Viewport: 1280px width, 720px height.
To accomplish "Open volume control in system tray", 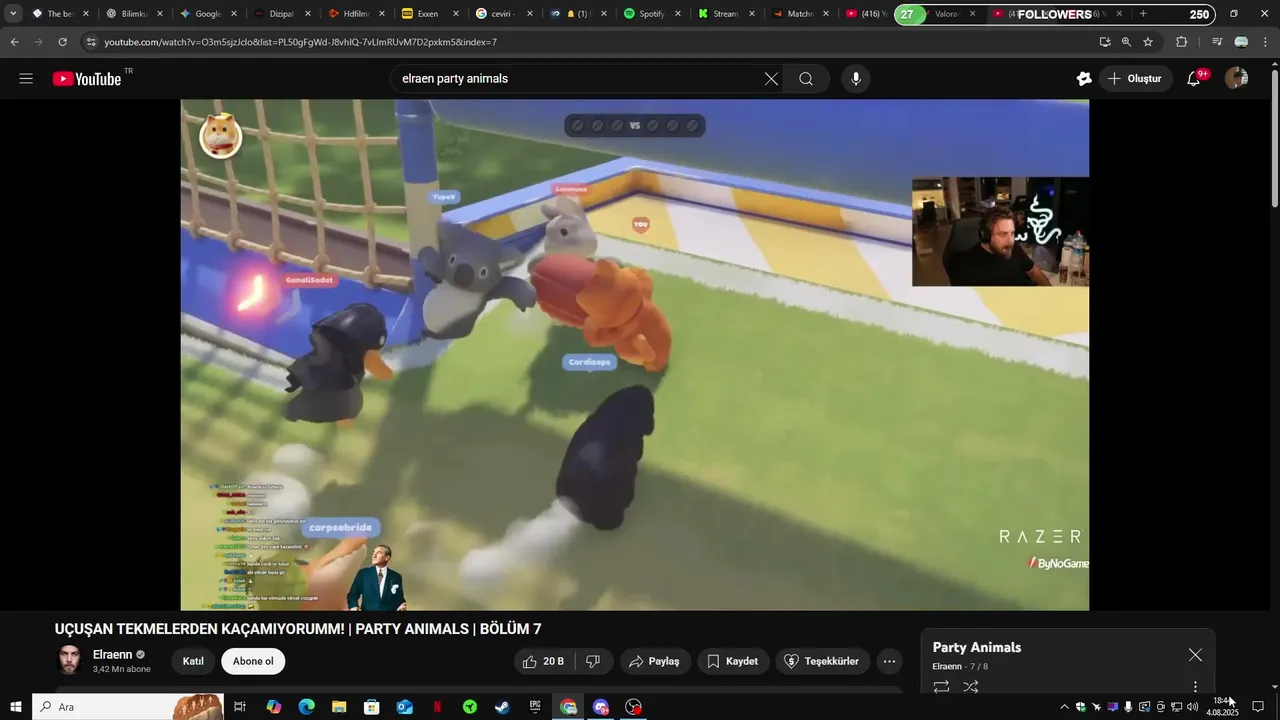I will tap(1192, 707).
